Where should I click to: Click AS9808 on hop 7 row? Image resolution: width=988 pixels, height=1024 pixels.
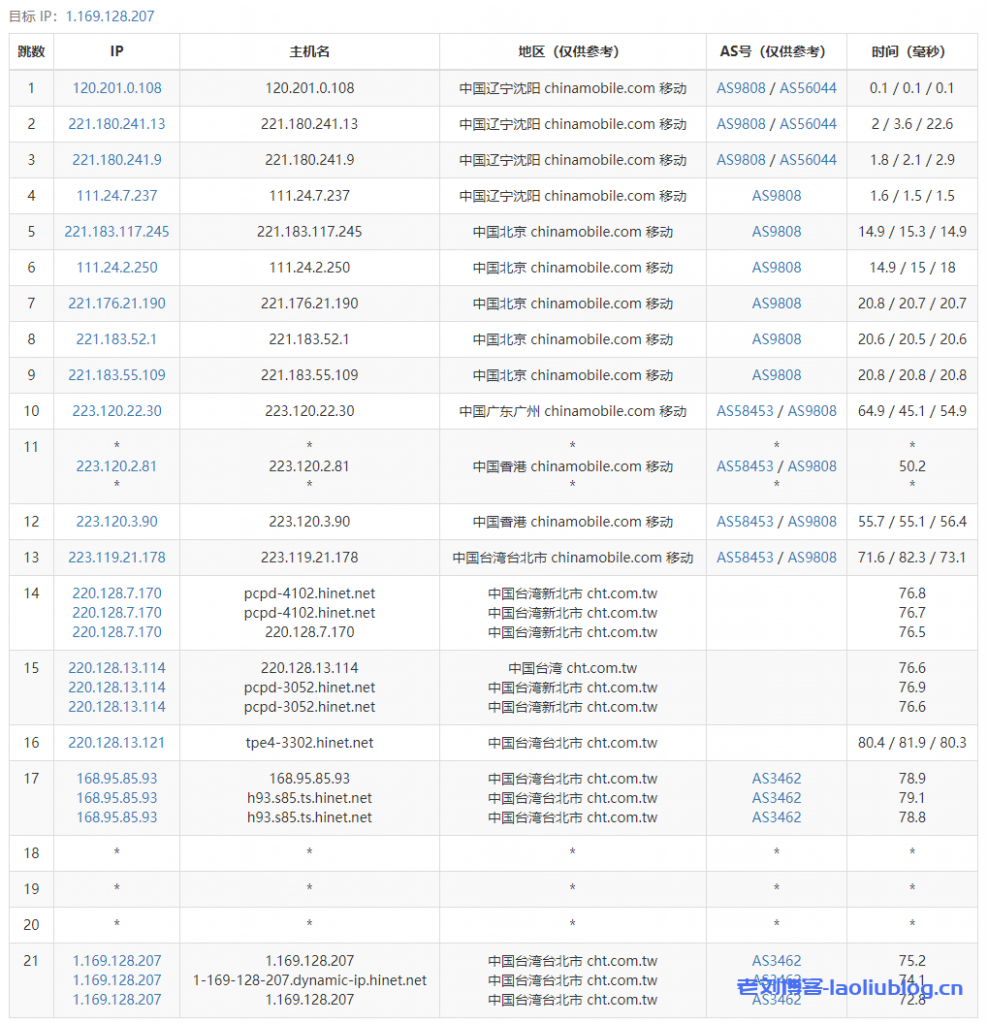pyautogui.click(x=776, y=303)
